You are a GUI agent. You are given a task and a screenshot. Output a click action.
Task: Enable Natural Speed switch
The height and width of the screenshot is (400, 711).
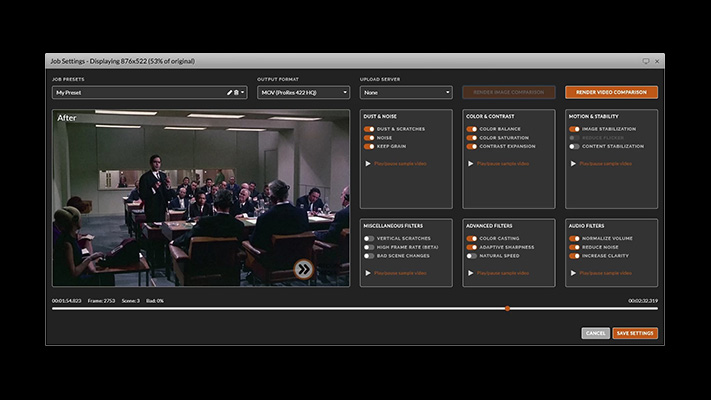pos(472,256)
